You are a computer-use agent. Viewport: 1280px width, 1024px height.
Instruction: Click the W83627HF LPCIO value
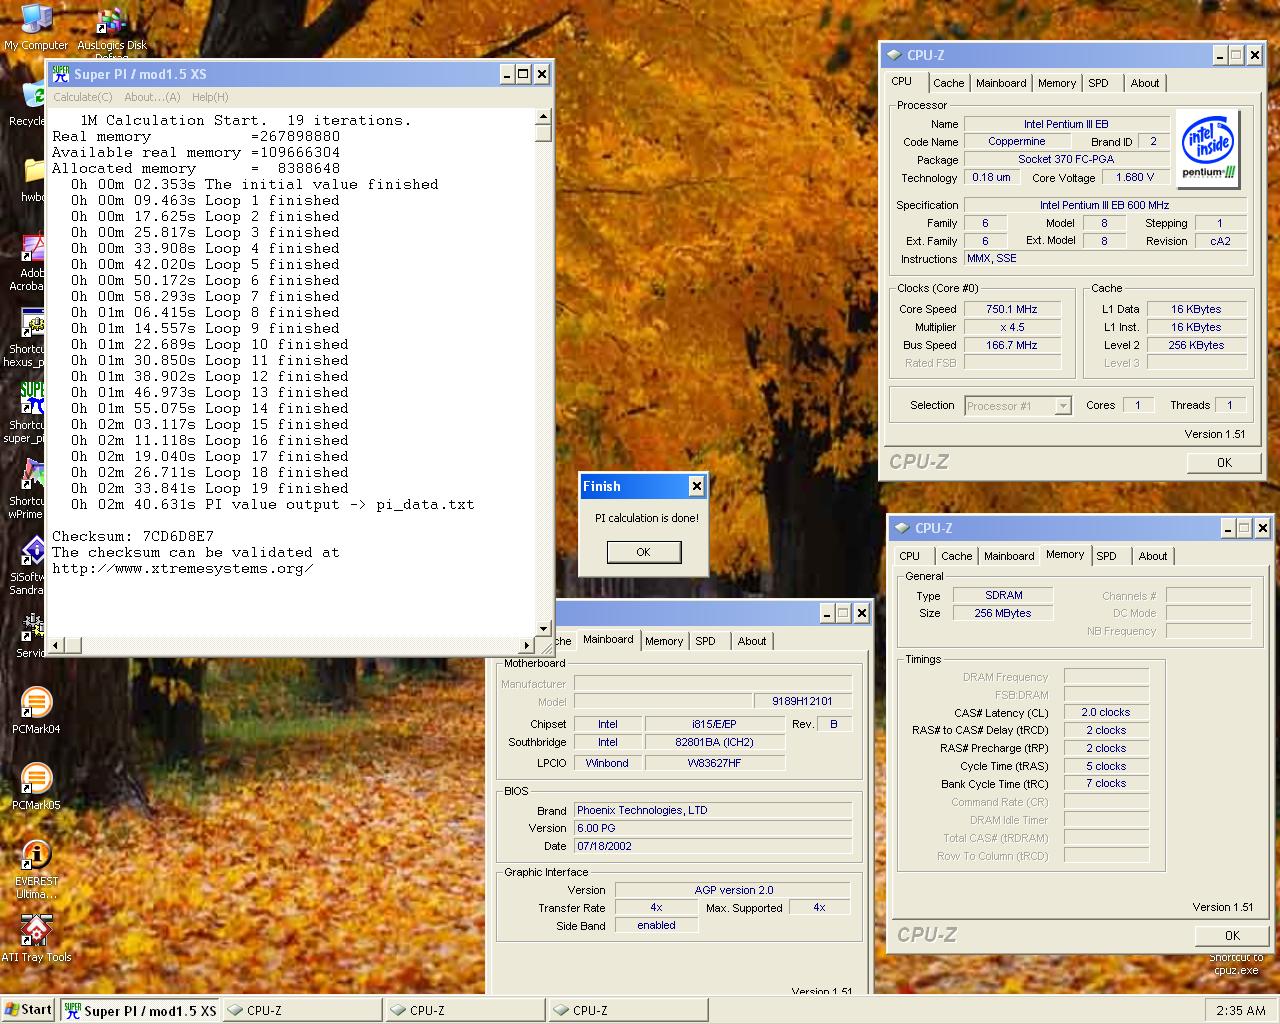coord(714,763)
